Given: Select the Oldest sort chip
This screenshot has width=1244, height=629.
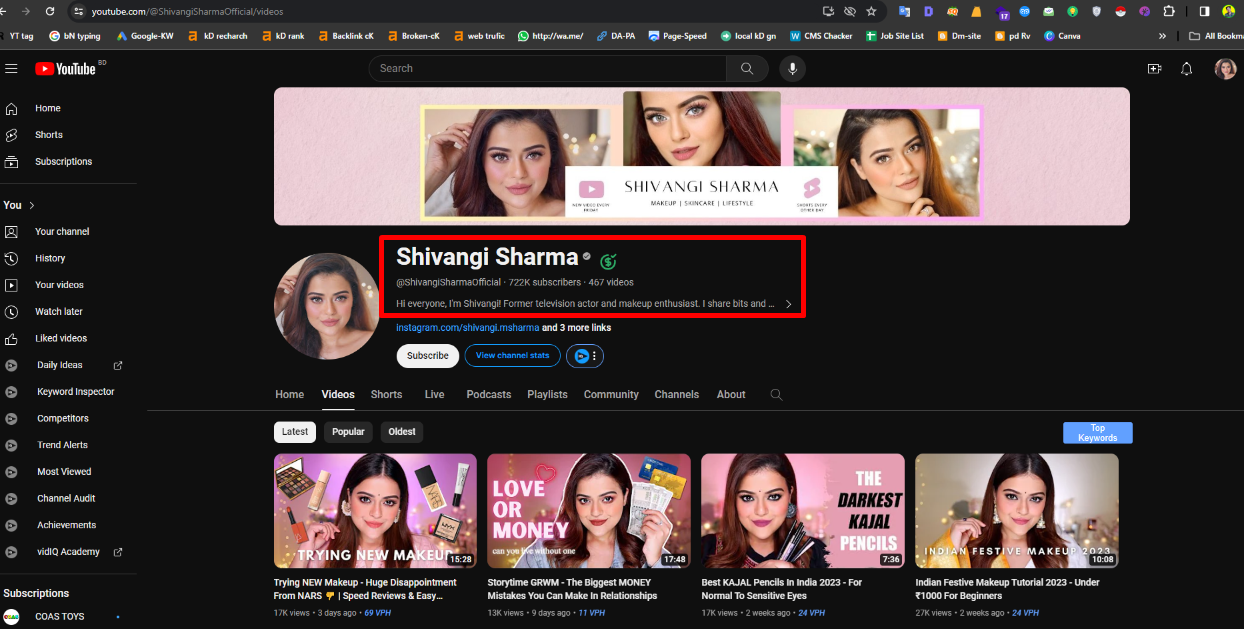Looking at the screenshot, I should 401,432.
